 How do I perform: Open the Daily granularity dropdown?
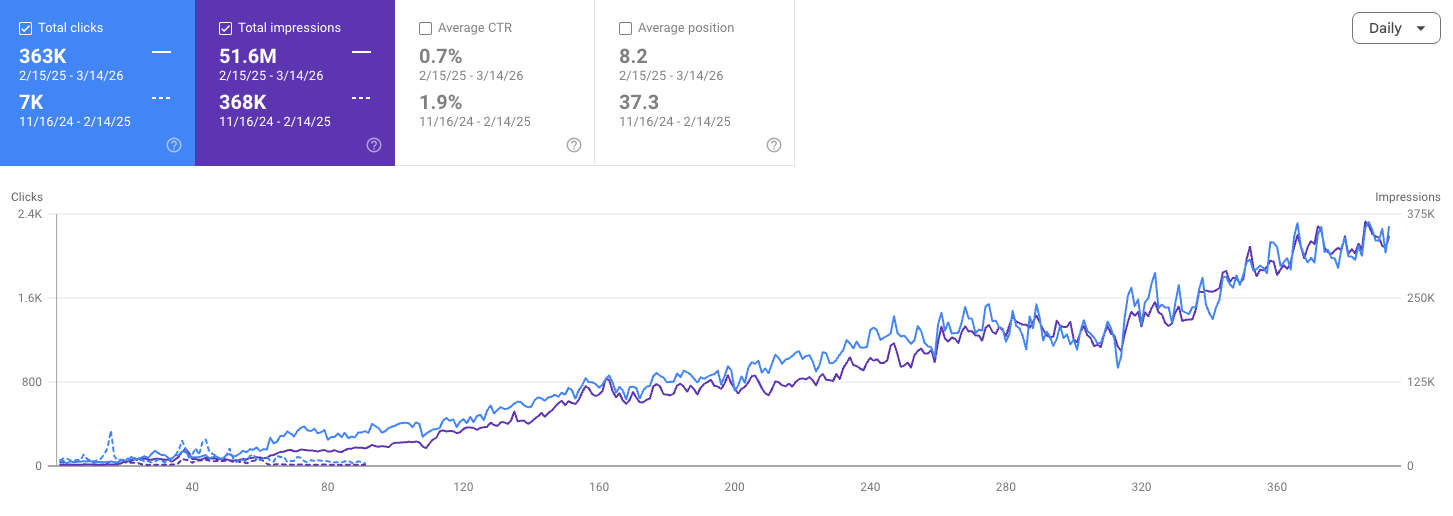[x=1396, y=28]
